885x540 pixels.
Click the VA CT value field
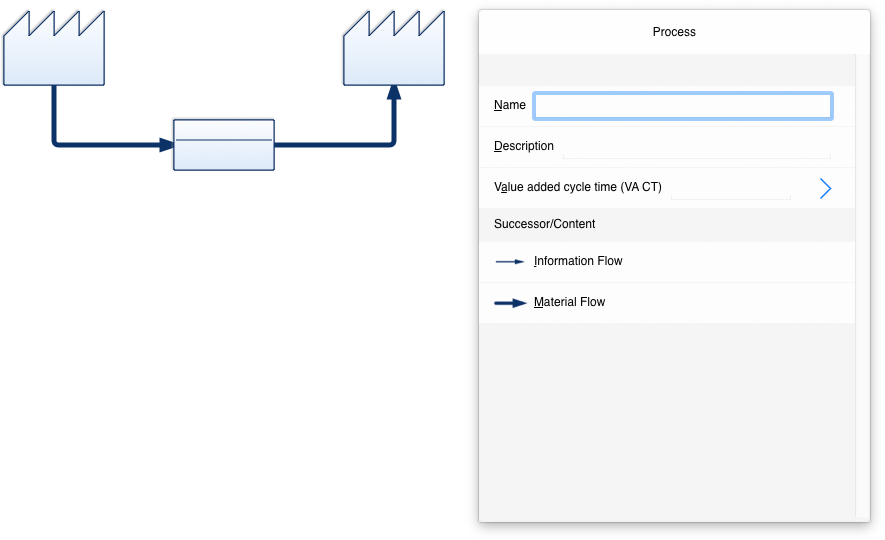[x=731, y=188]
